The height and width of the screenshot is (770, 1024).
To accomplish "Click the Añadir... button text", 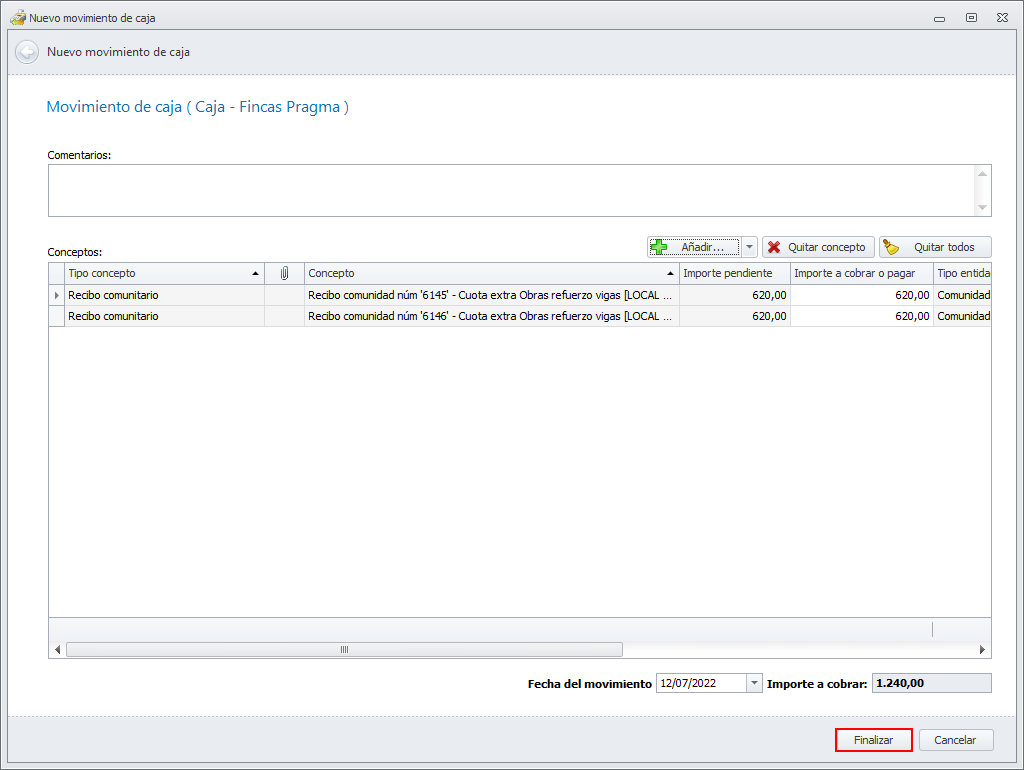I will pos(702,247).
